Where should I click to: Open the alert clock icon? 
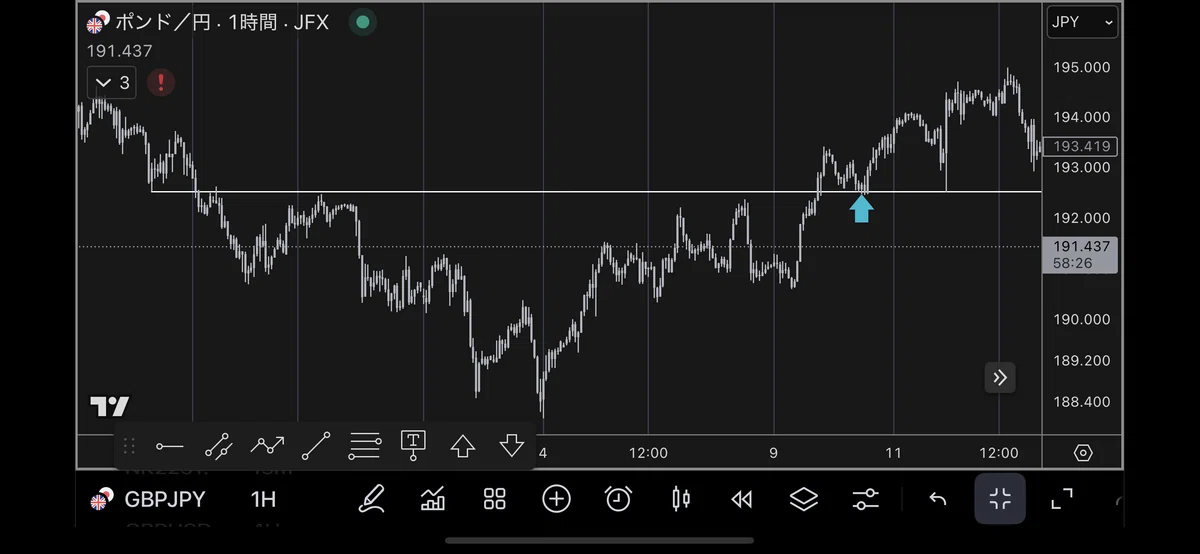618,499
